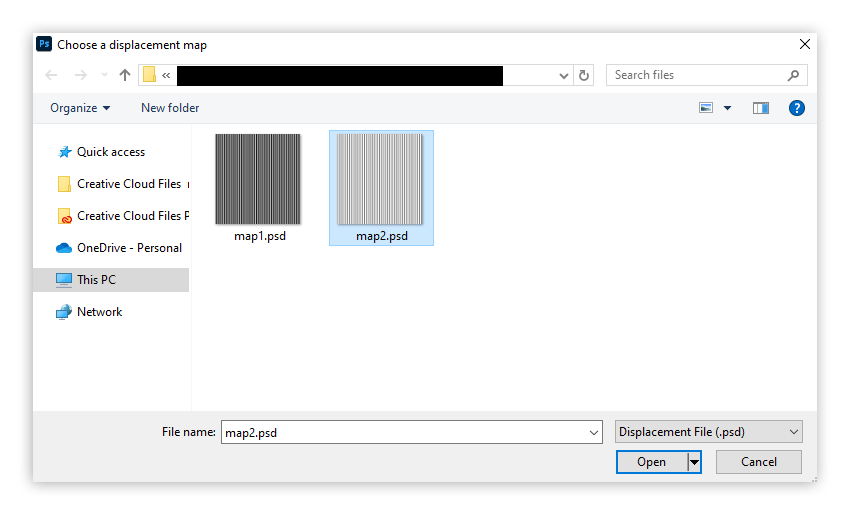Screen dimensions: 850x516
Task: Expand the Open button's split arrow
Action: pyautogui.click(x=694, y=462)
